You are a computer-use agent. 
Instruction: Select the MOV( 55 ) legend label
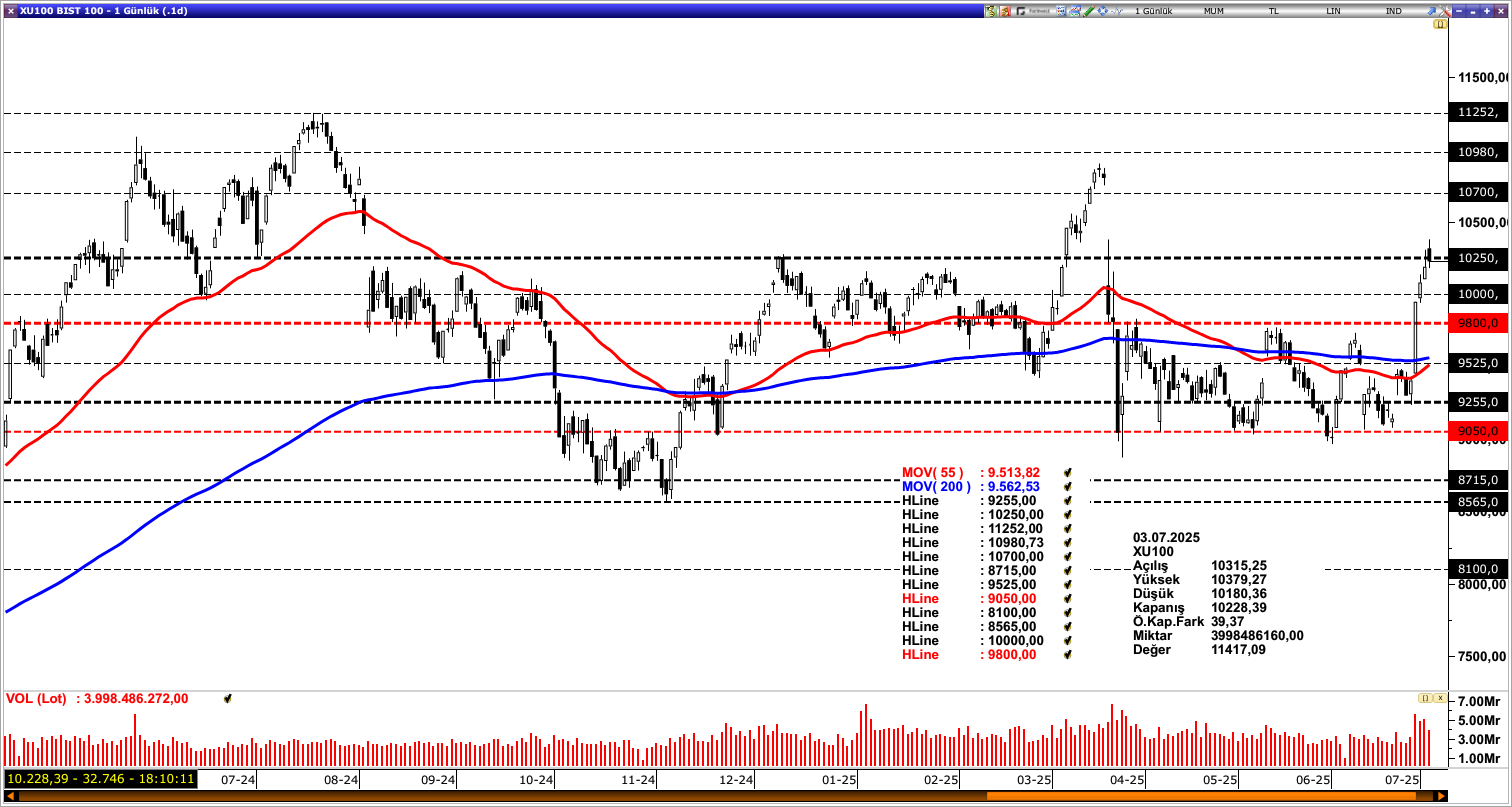(935, 472)
